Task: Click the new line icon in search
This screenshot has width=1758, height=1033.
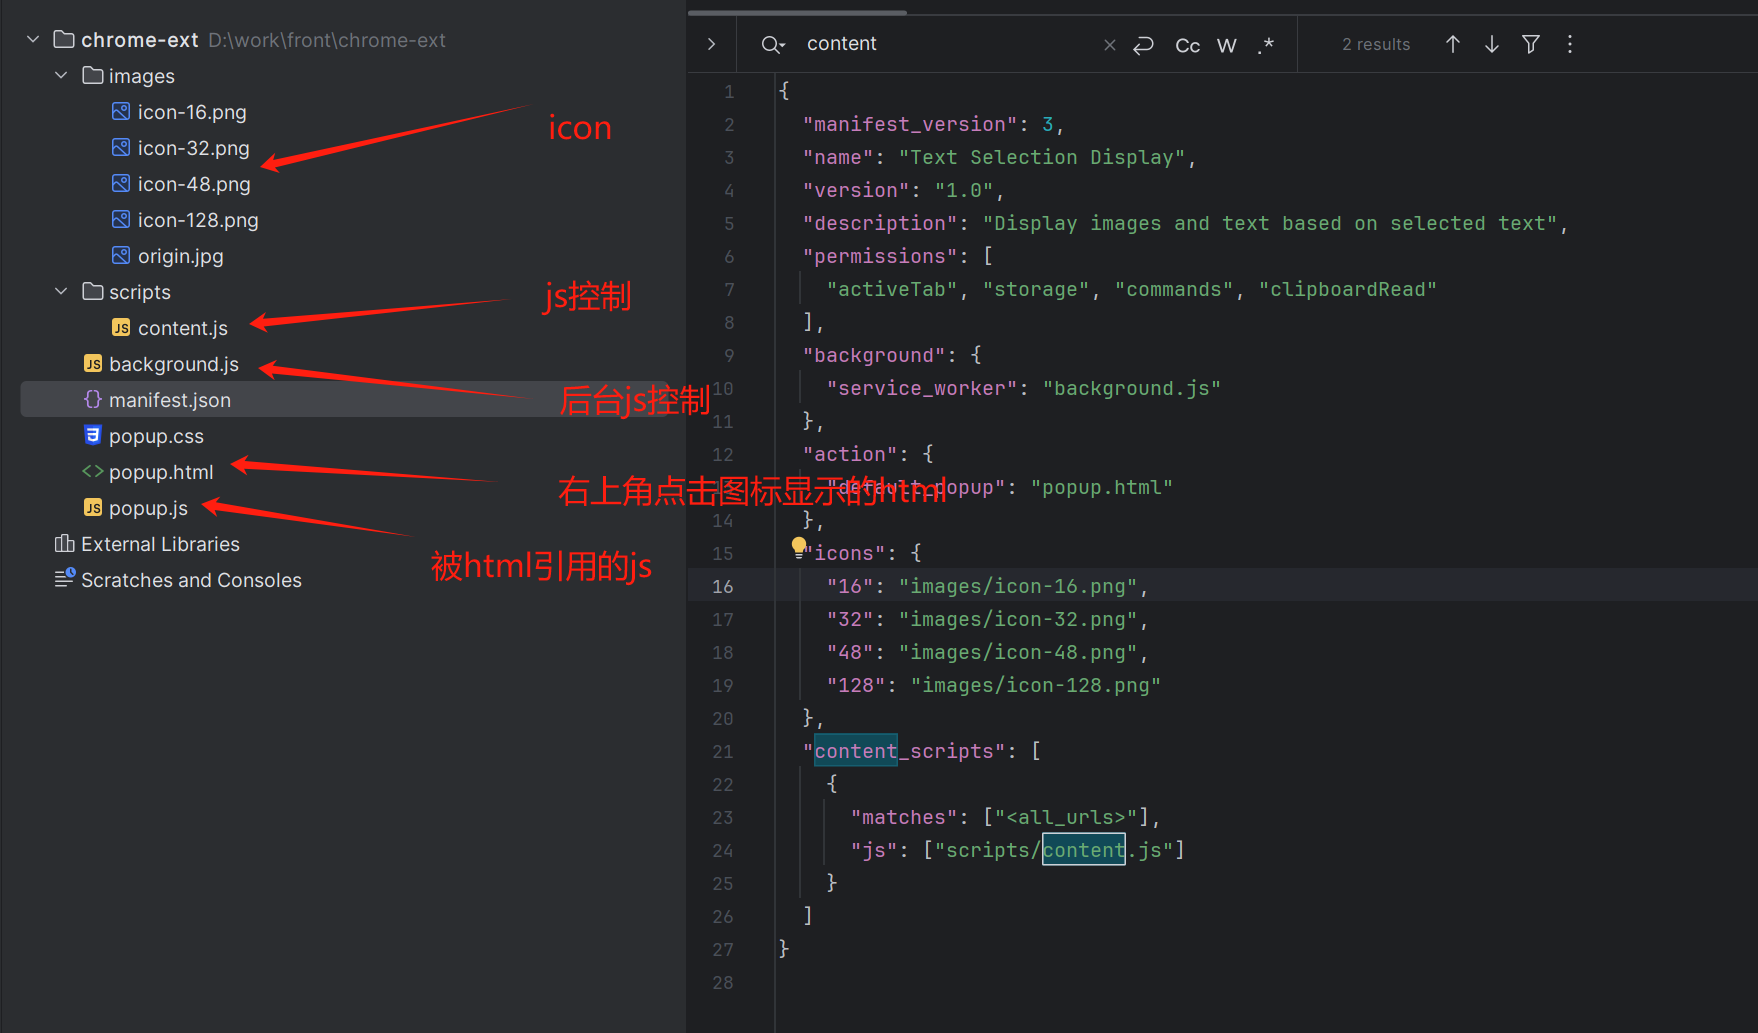Action: coord(1143,45)
